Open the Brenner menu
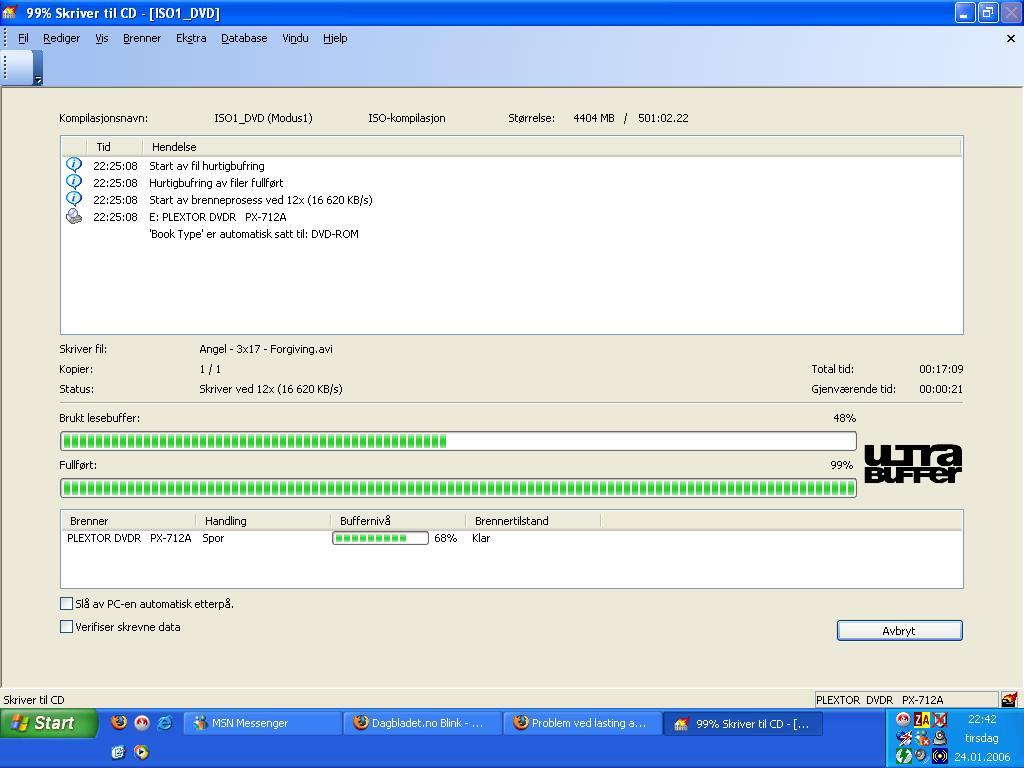The height and width of the screenshot is (768, 1024). pyautogui.click(x=142, y=38)
